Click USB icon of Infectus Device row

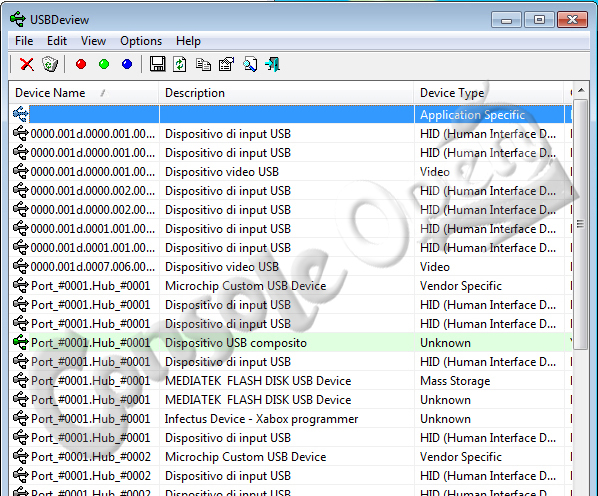click(21, 419)
